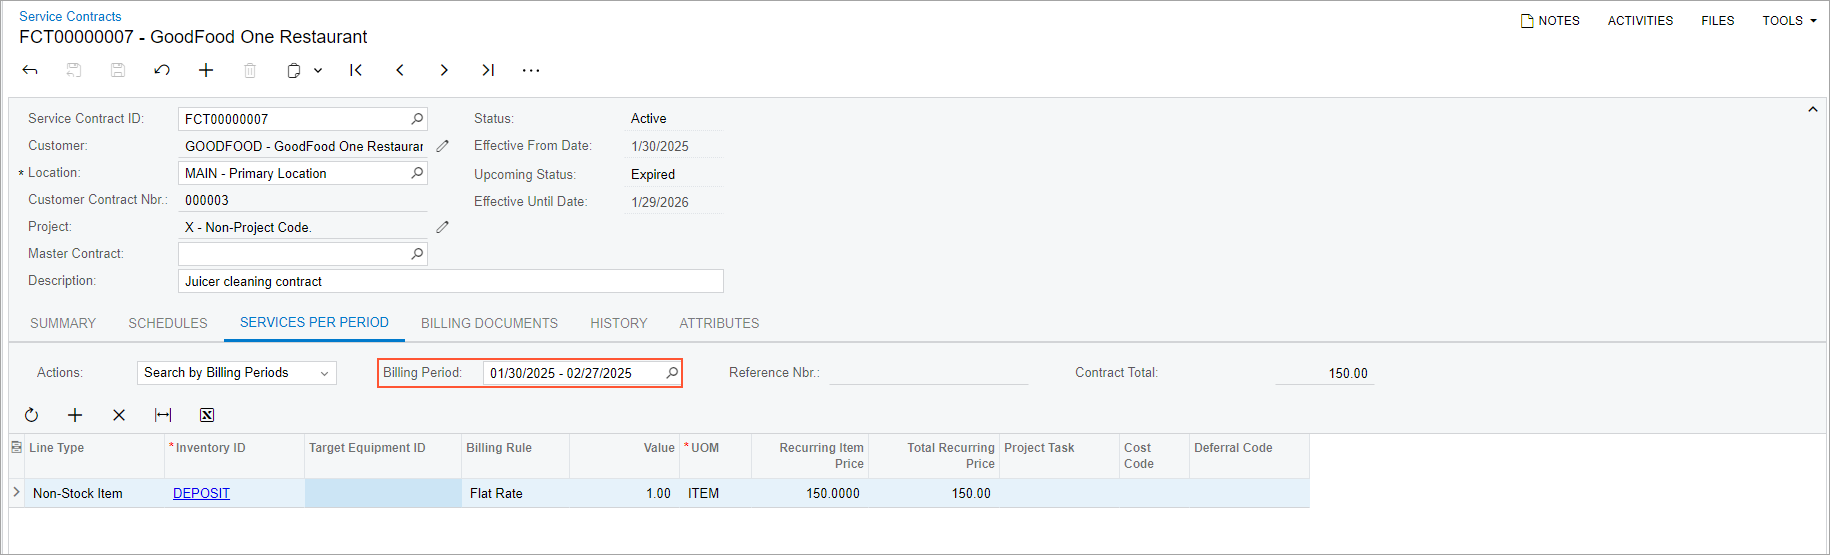Click the Description text field
This screenshot has height=555, width=1830.
coord(450,281)
